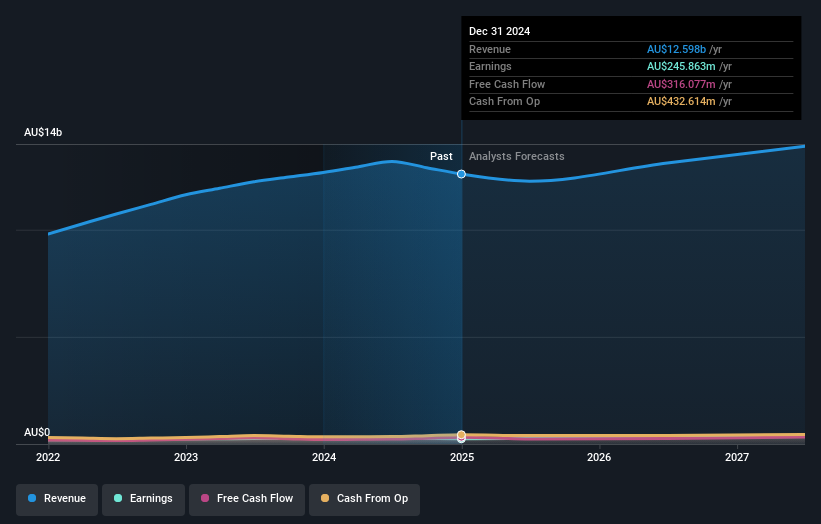Click the Cash From Op row label in tooltip
Viewport: 821px width, 524px height.
[504, 102]
